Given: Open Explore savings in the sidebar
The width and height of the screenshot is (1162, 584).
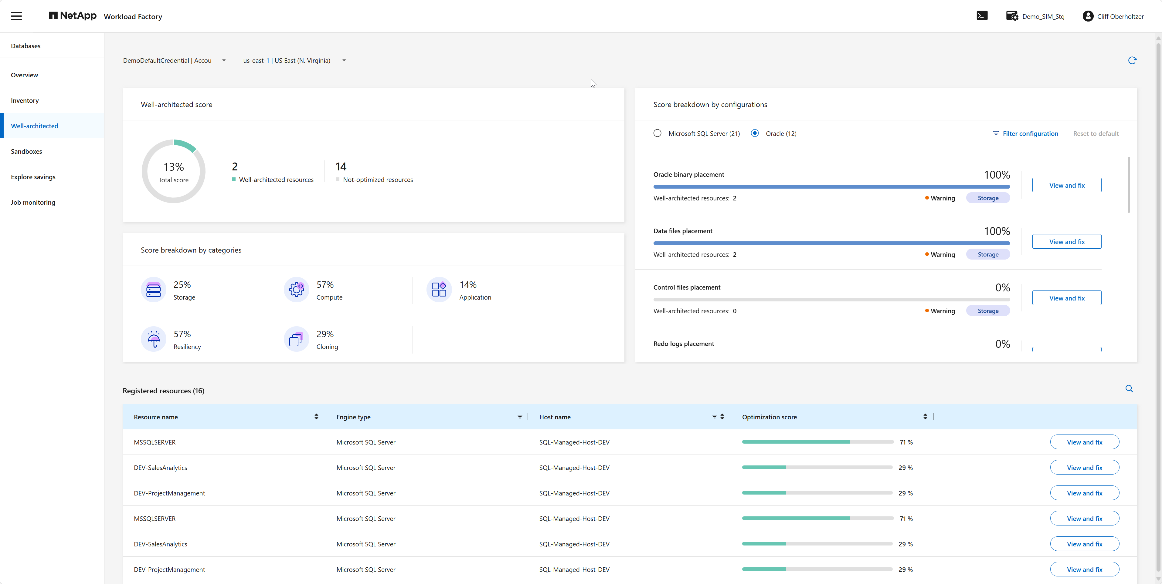Looking at the screenshot, I should coord(33,177).
